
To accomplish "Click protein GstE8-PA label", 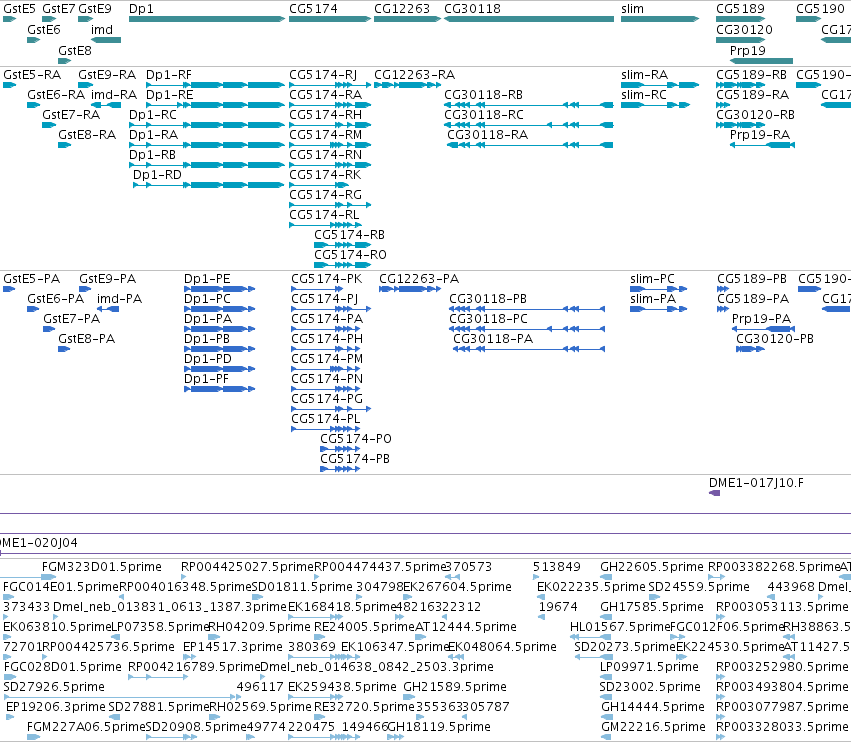I will pos(87,339).
